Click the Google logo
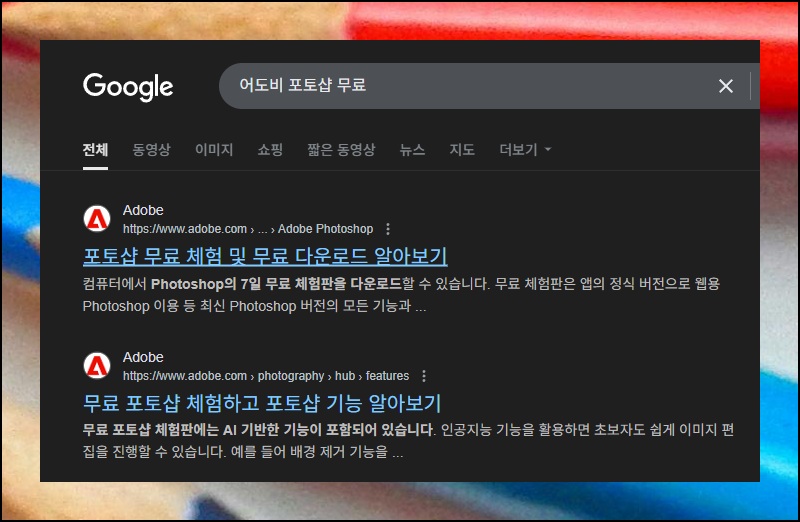 (128, 87)
